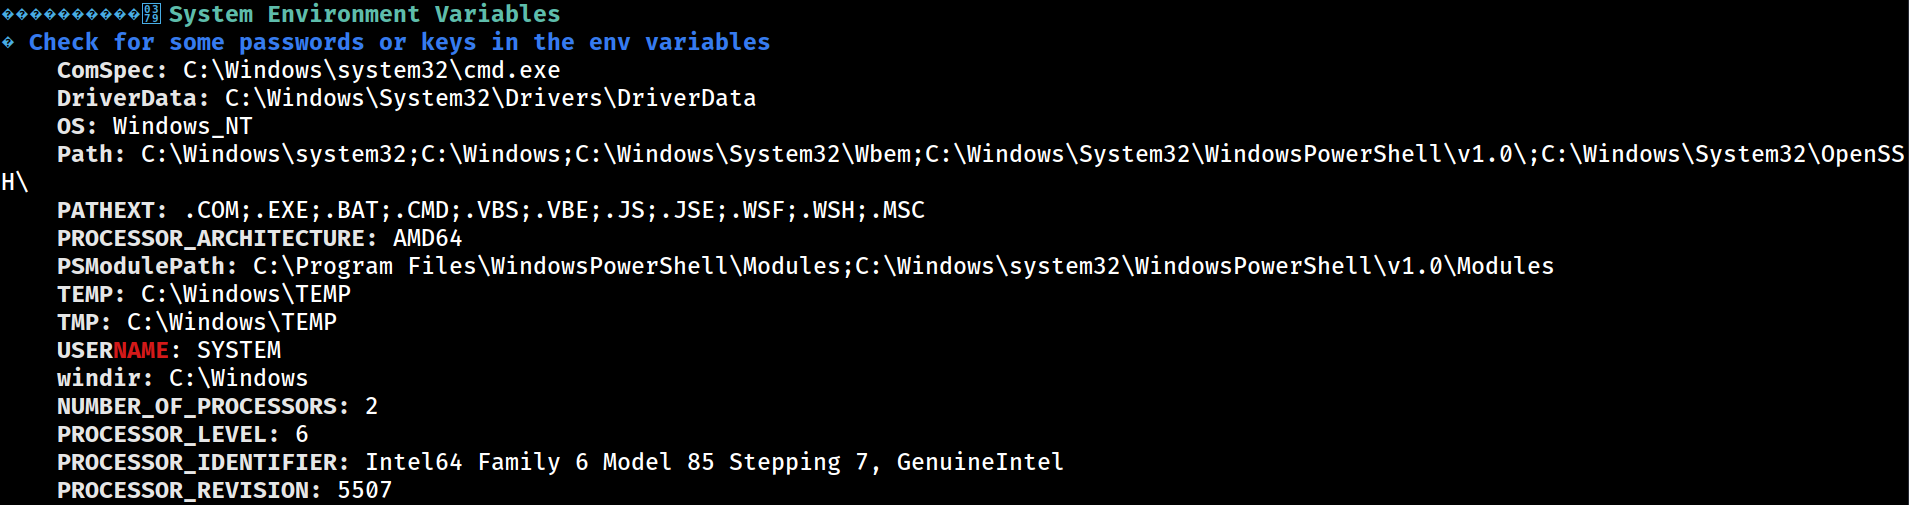Screen dimensions: 1909x505
Task: Click the PROCESSOR_IDENTIFIER GenuineIntel text
Action: [x=980, y=462]
